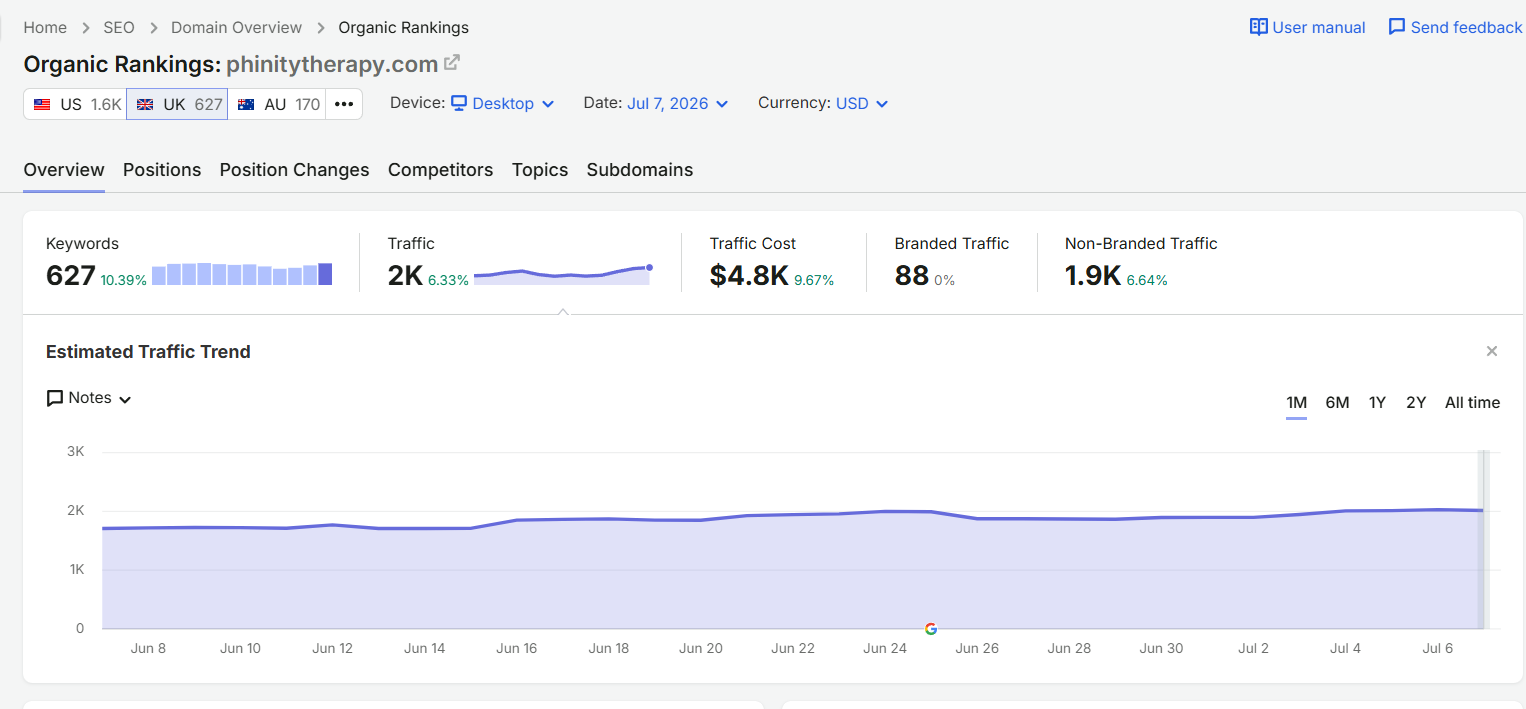Select the 6M time range
1526x709 pixels.
(x=1337, y=403)
